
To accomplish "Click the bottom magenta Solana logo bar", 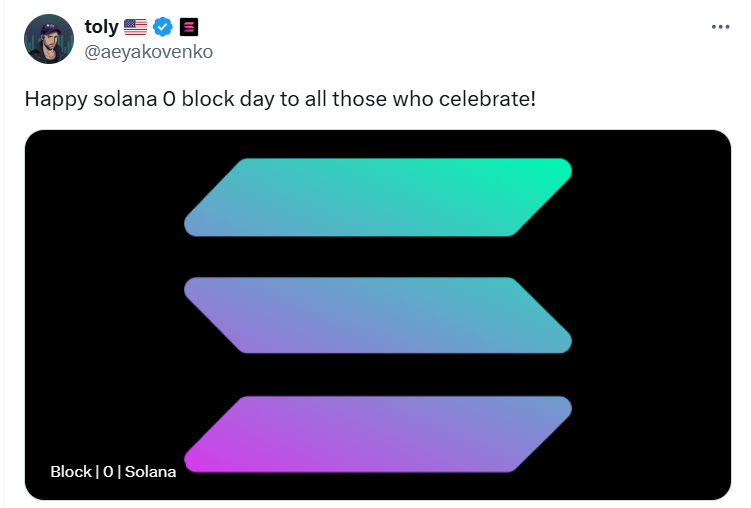I will [378, 434].
